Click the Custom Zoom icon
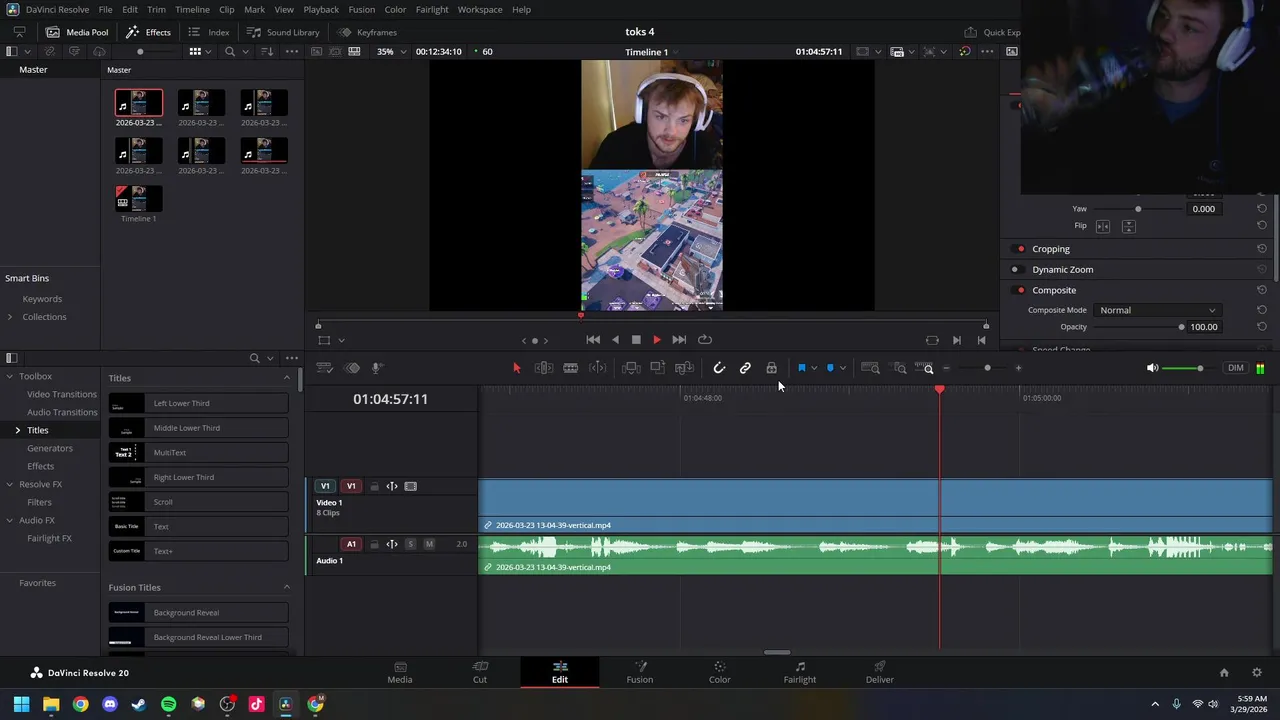Screen dimensions: 1280x720 click(x=924, y=368)
